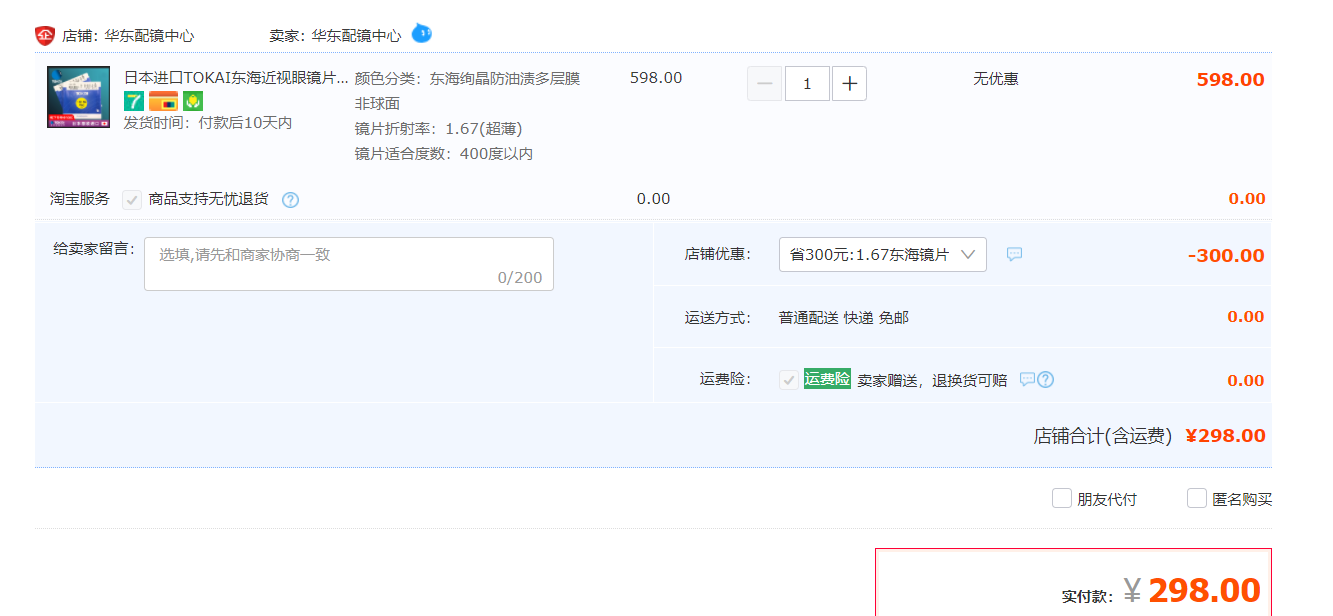Open the TOKAI lens product thumbnail
The image size is (1333, 616).
[78, 97]
